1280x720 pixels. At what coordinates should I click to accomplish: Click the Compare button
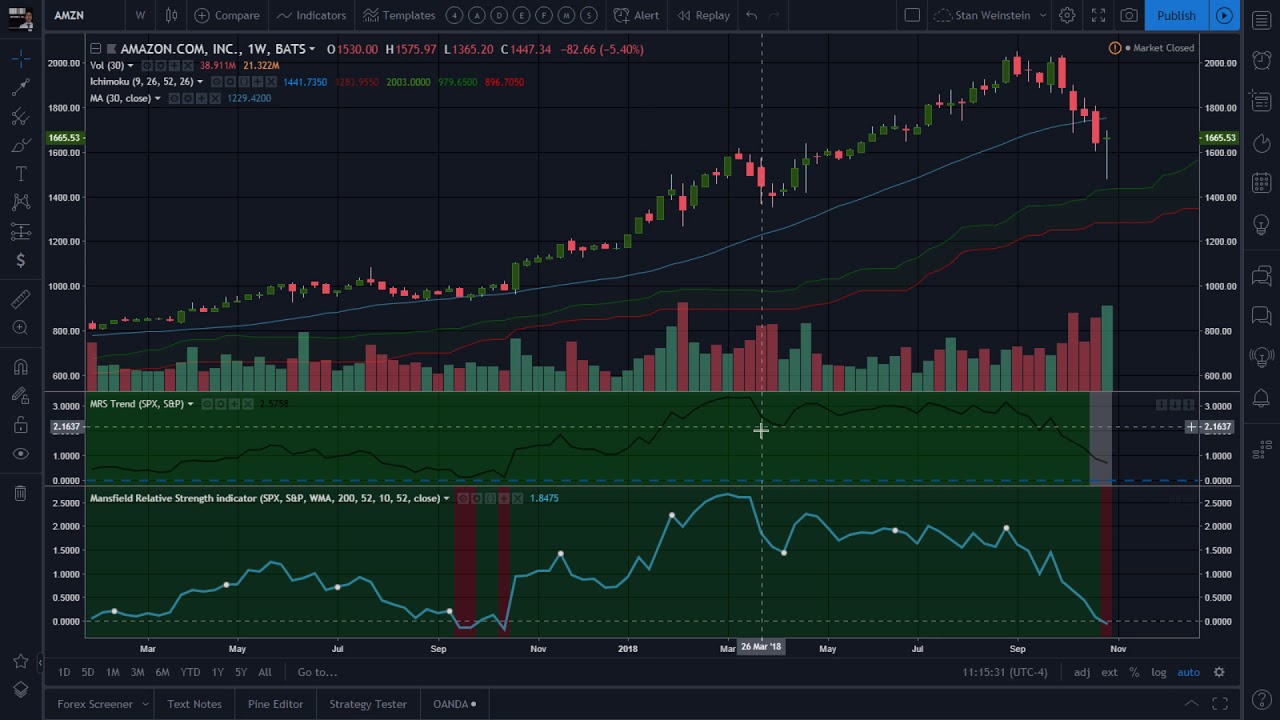tap(227, 15)
